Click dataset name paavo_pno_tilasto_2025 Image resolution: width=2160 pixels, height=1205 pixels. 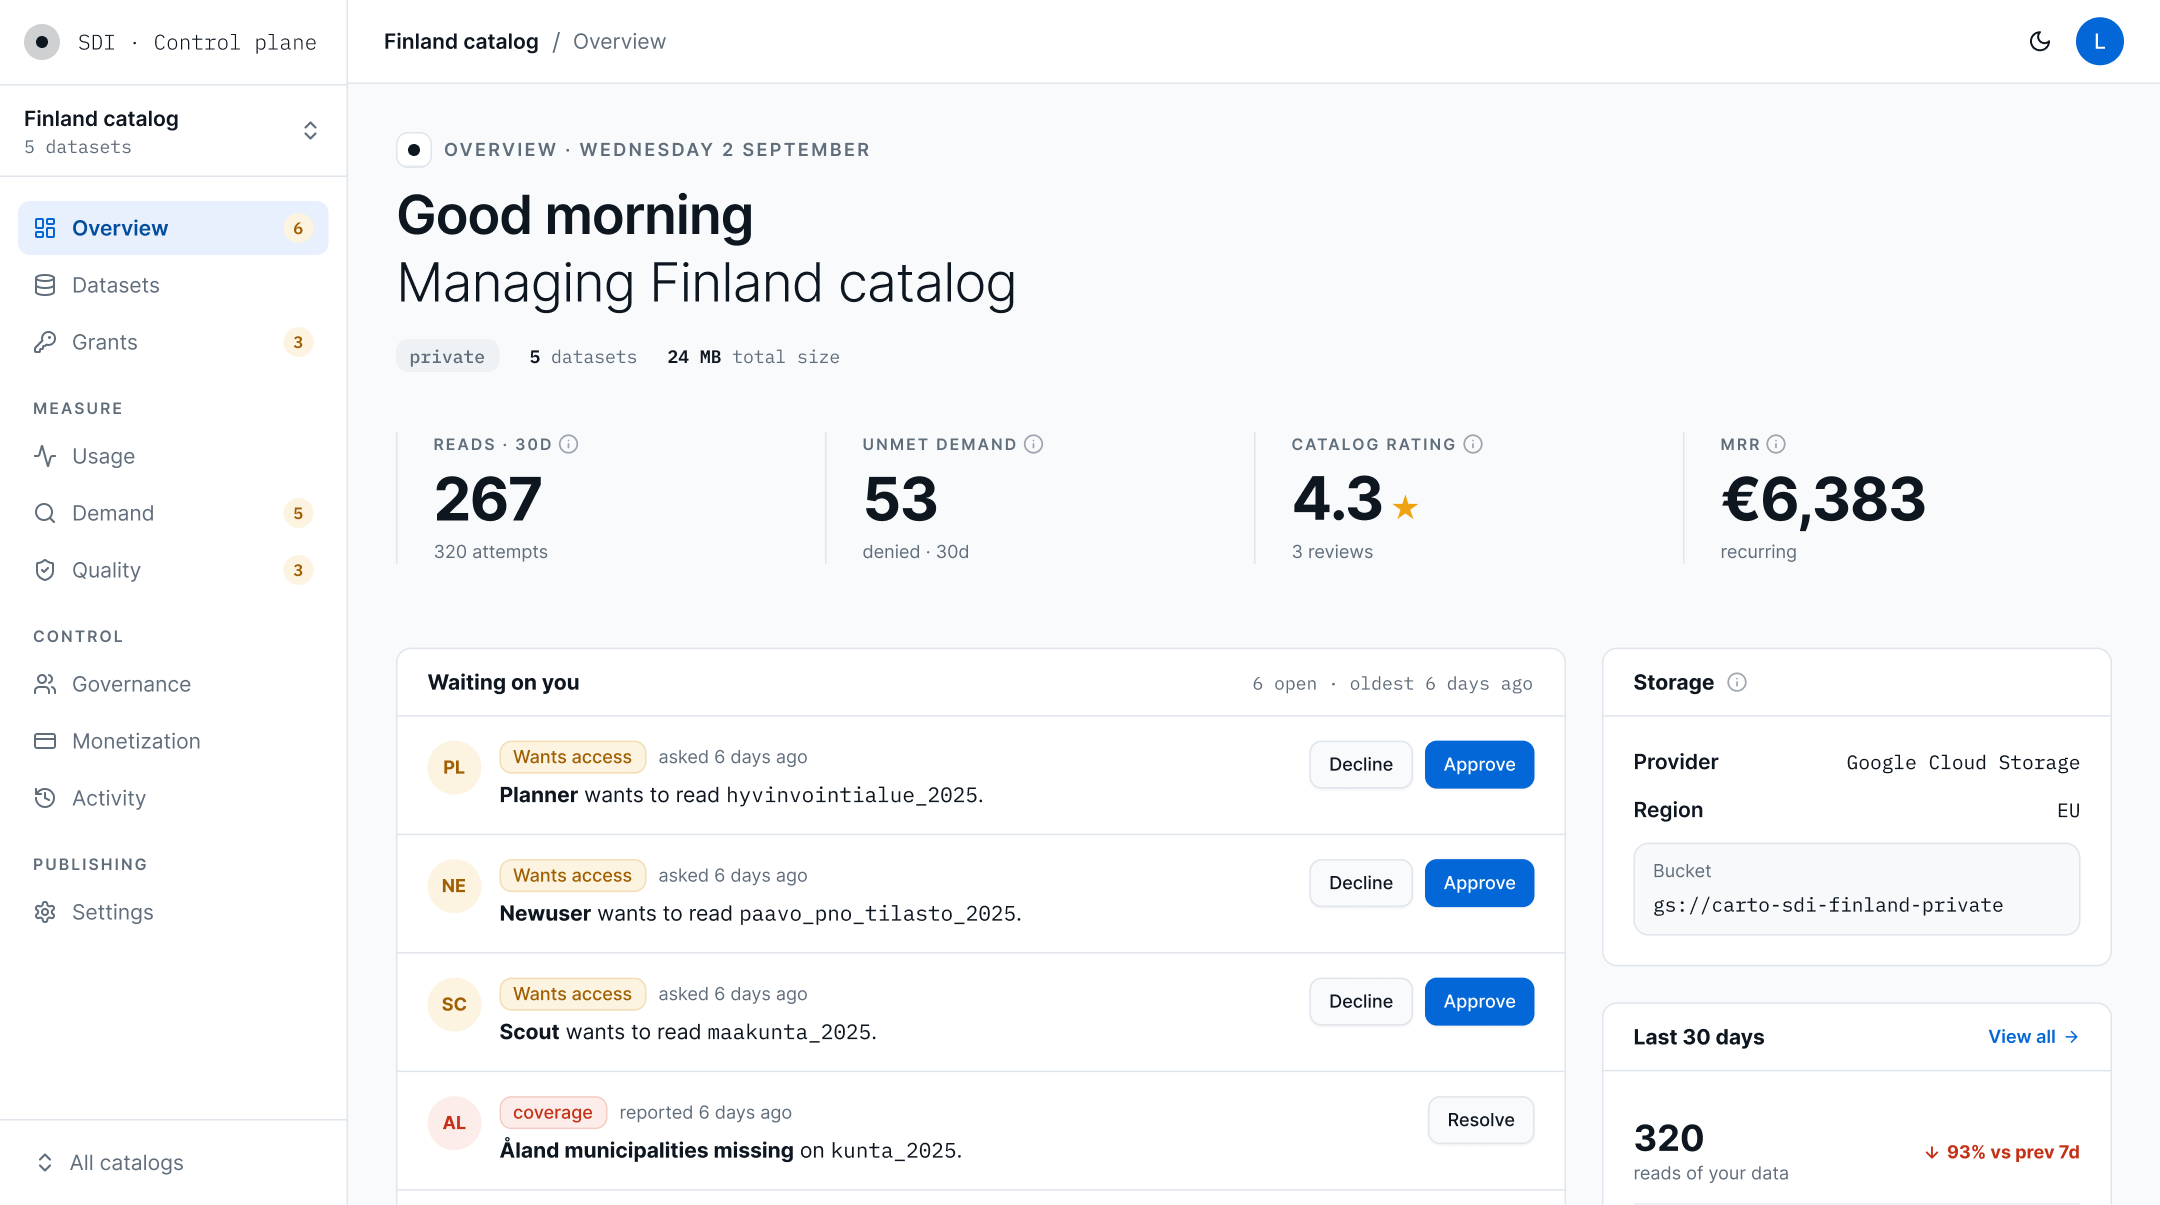[877, 914]
